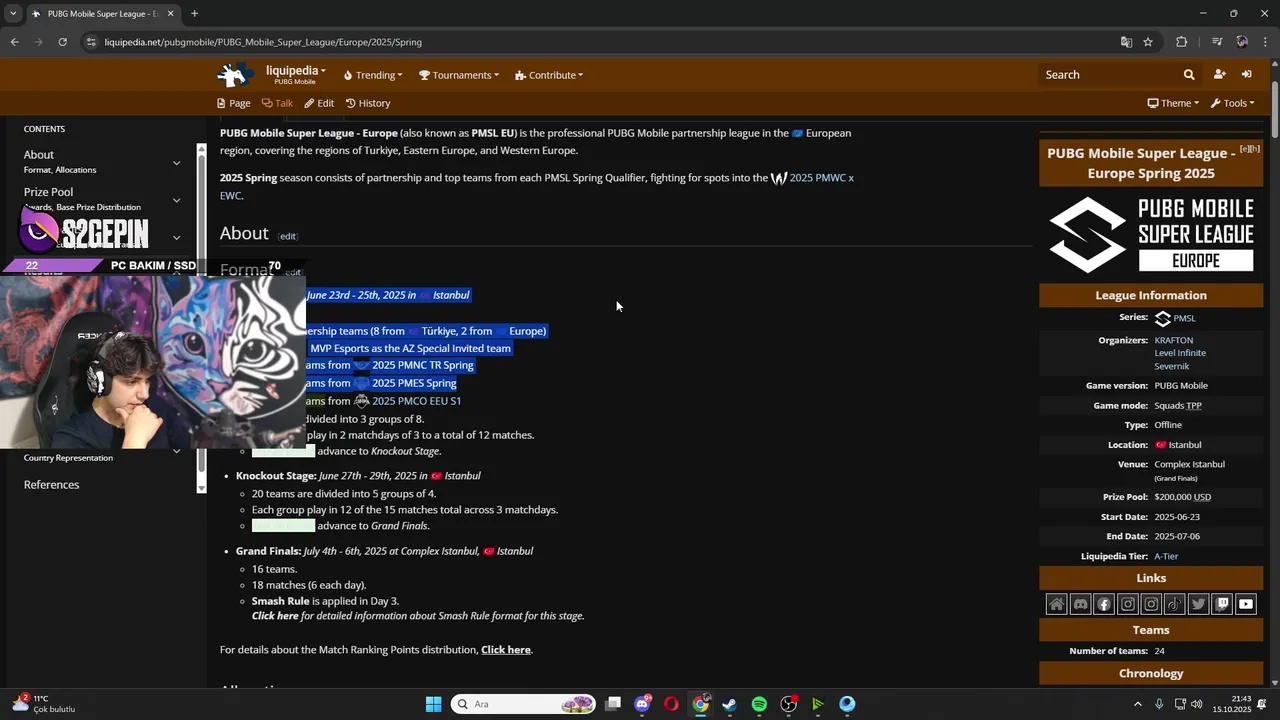
Task: Open the YouTube link icon in Links
Action: 1245,604
